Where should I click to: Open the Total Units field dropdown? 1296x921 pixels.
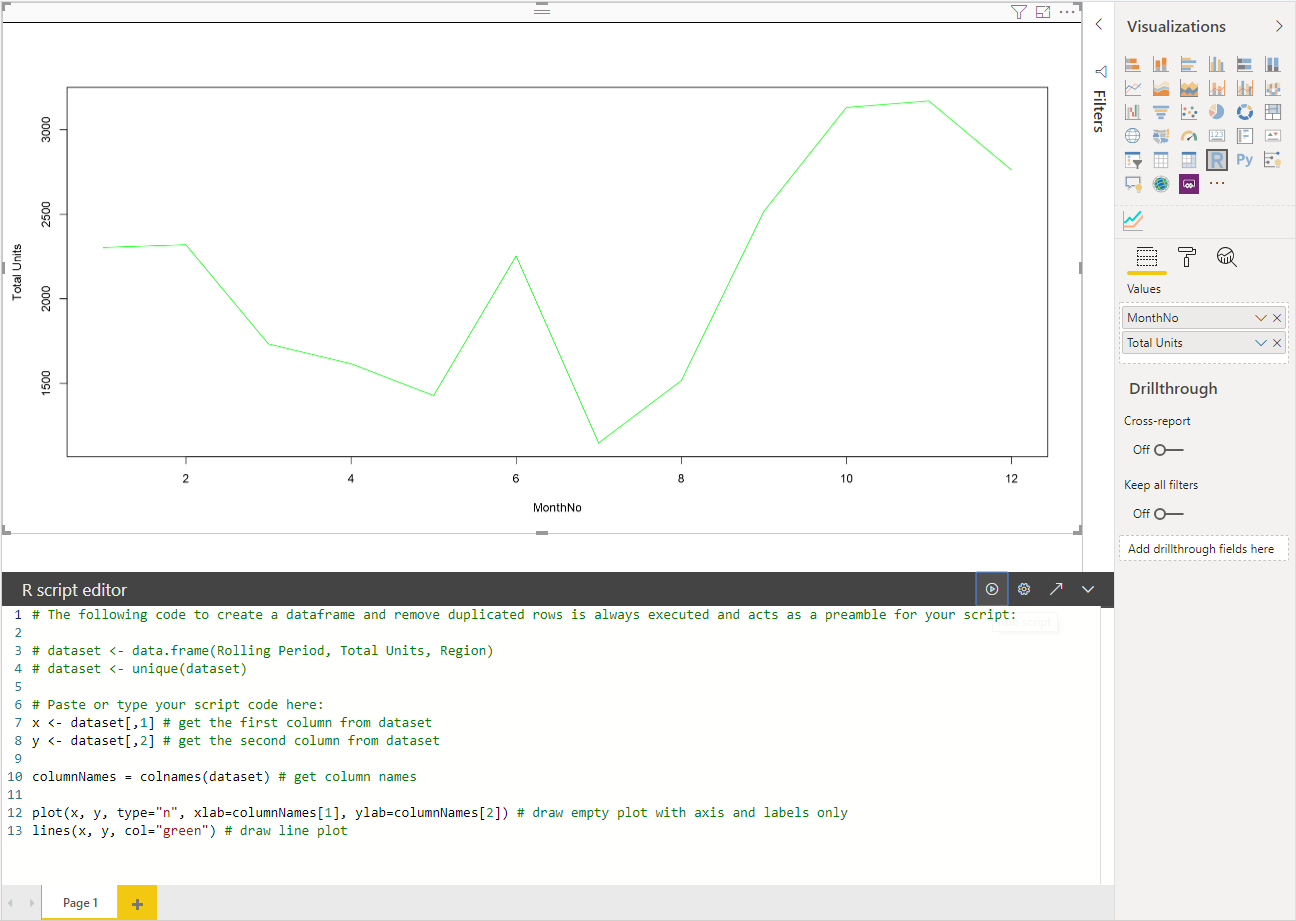[1258, 342]
